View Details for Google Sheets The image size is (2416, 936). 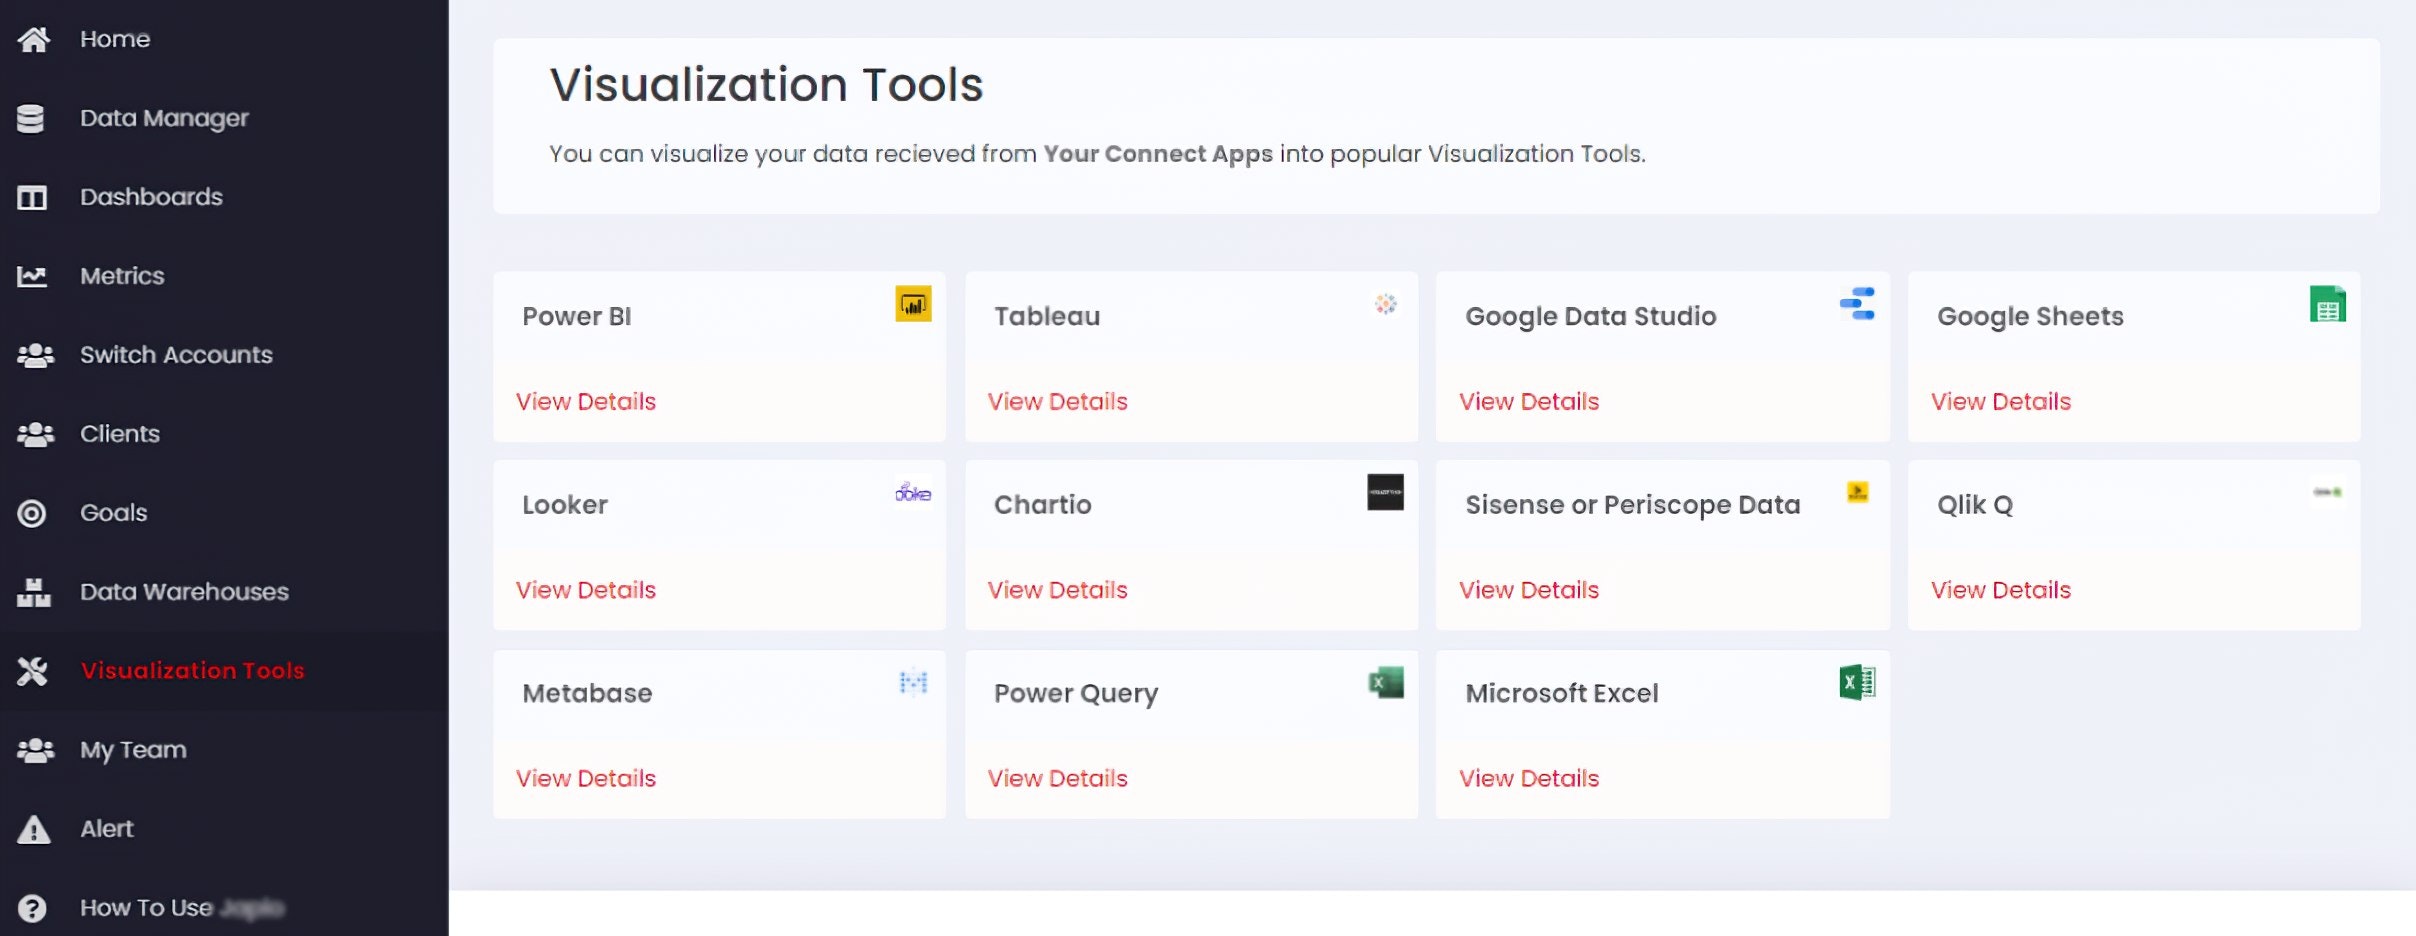[x=2001, y=401]
